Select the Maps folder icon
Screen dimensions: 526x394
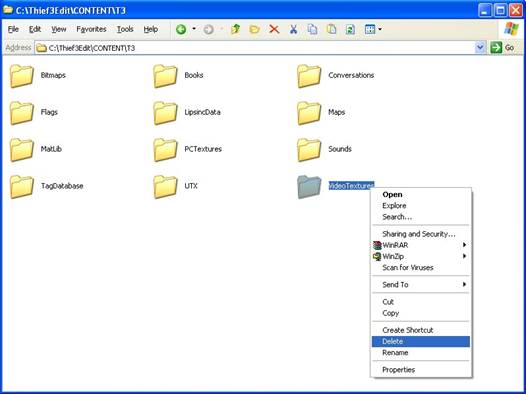pyautogui.click(x=309, y=113)
